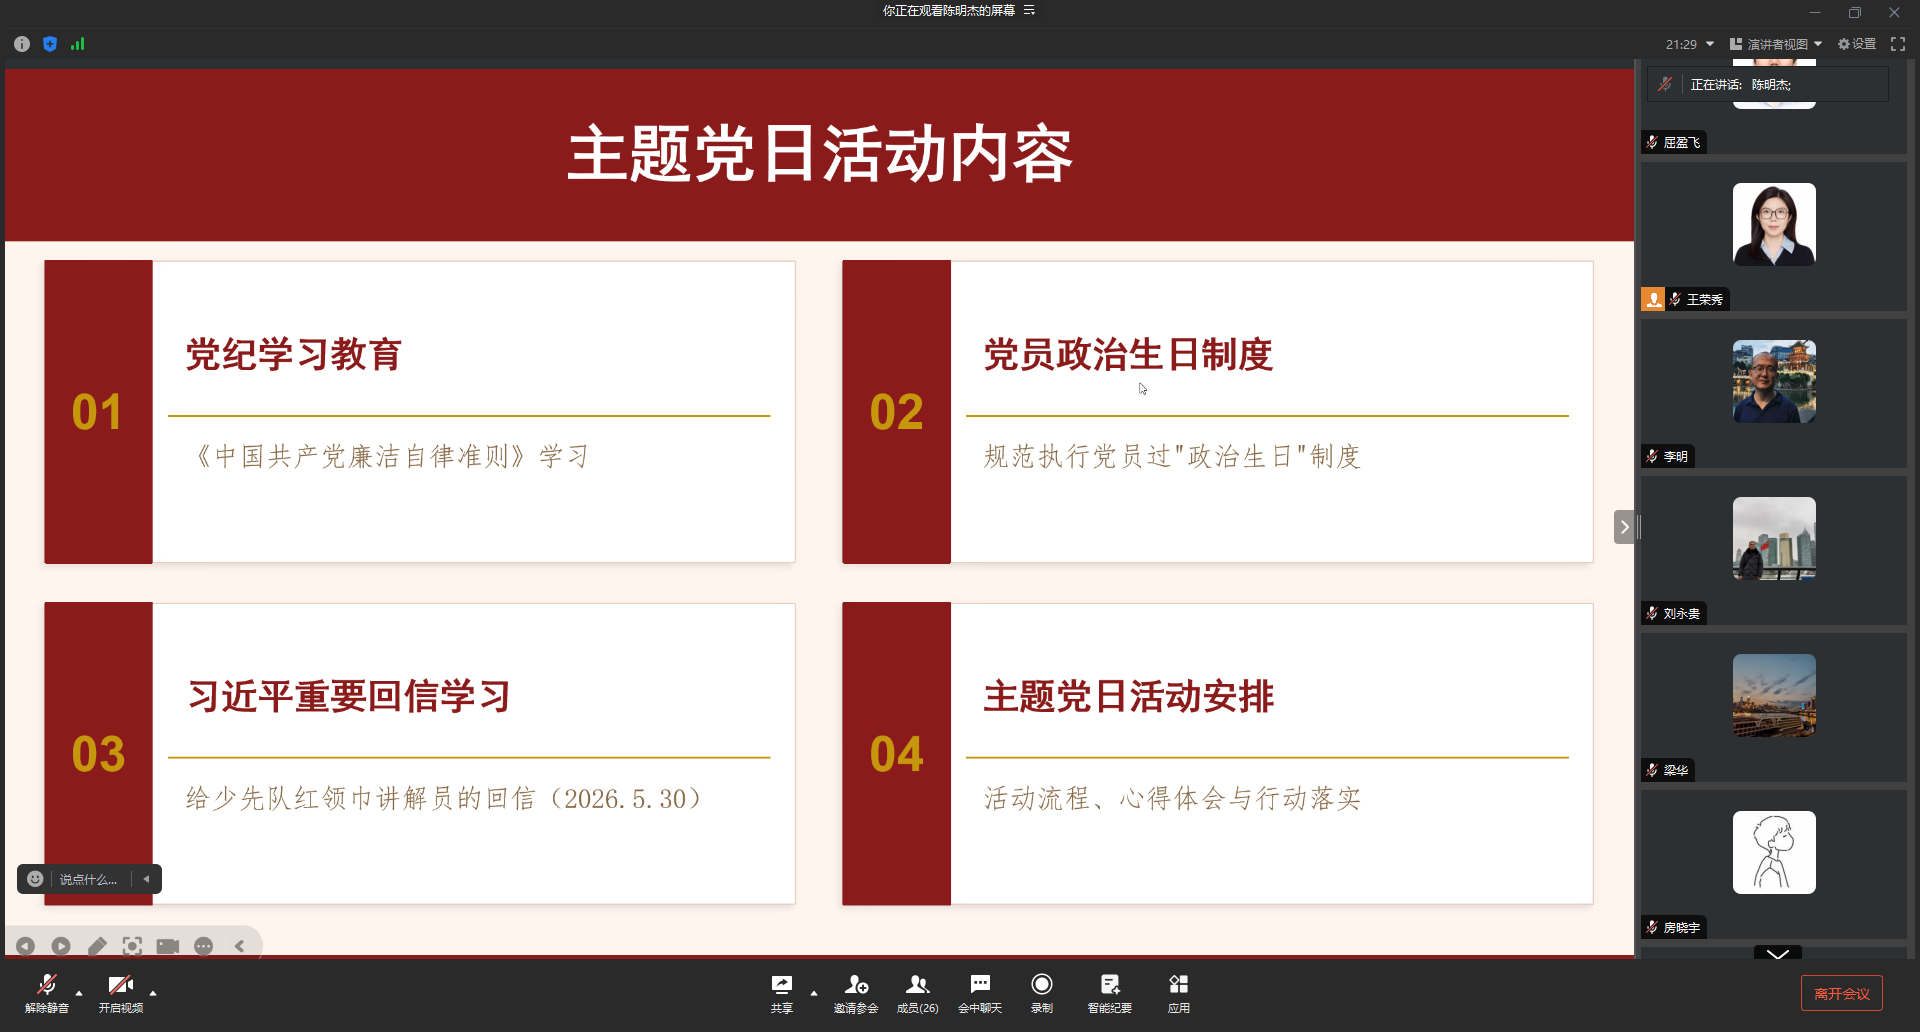Click the 说点什么 chat input box
The height and width of the screenshot is (1032, 1920).
[89, 879]
